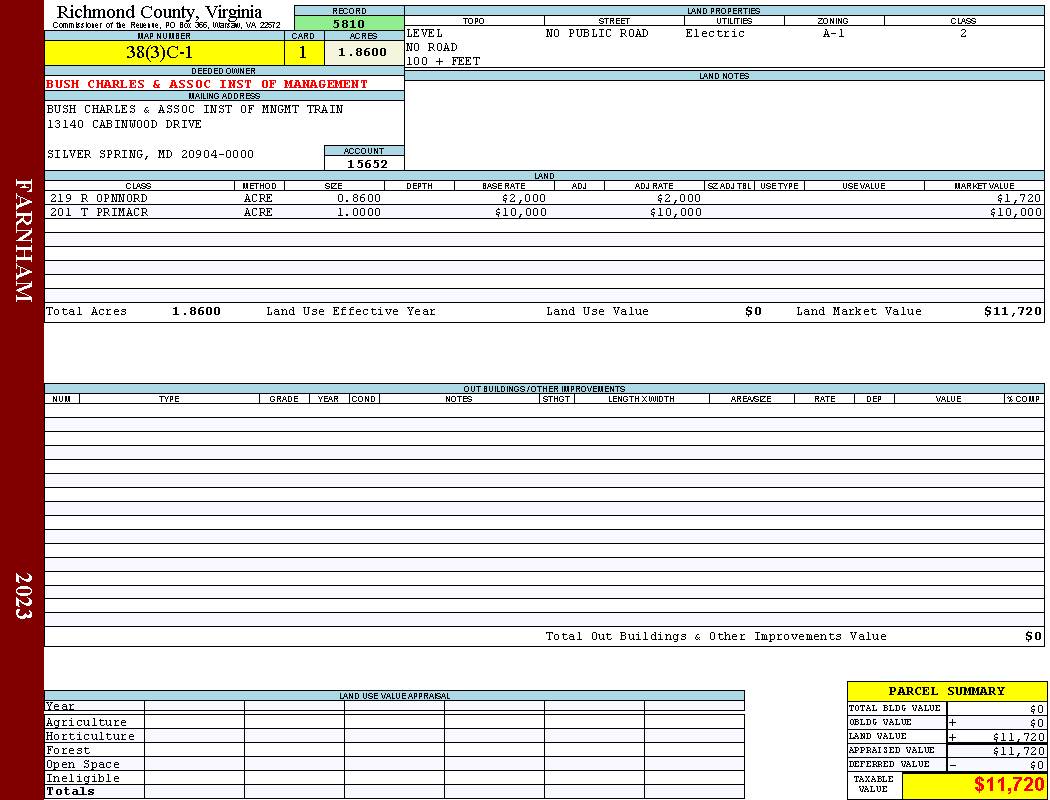The height and width of the screenshot is (800, 1050).
Task: Click the Horticulture row label
Action: coord(90,736)
